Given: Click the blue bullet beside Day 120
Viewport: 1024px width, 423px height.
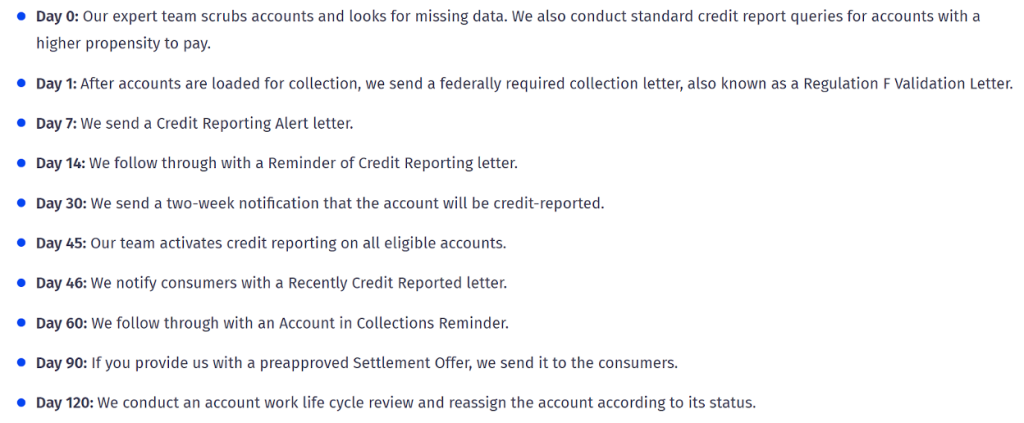Looking at the screenshot, I should pos(21,403).
